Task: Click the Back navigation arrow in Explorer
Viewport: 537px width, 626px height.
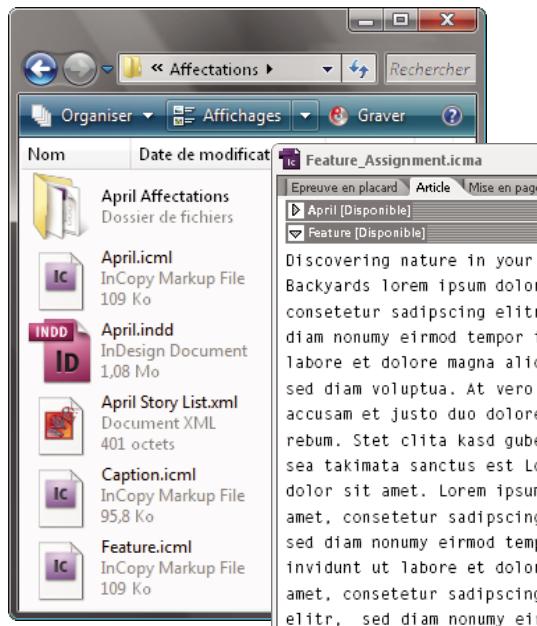Action: [40, 69]
